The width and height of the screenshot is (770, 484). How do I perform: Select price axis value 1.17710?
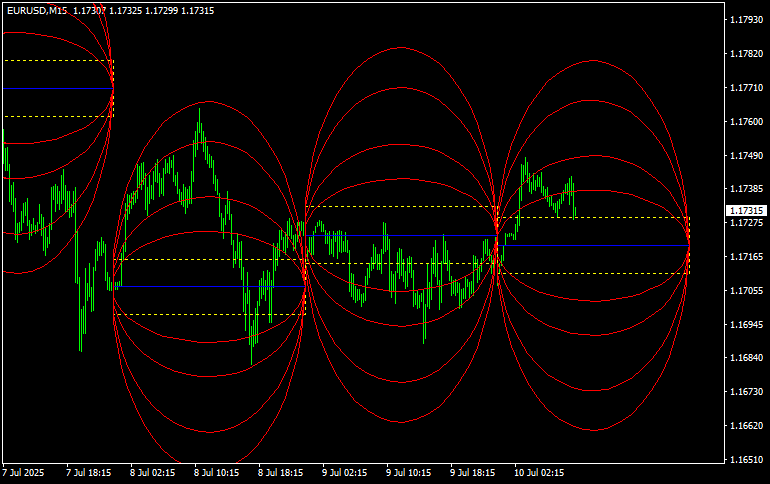[x=746, y=87]
